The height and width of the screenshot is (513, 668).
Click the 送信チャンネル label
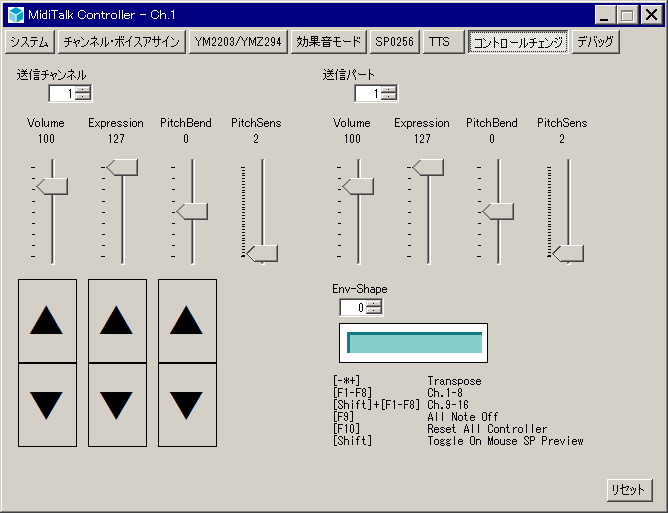tap(52, 75)
